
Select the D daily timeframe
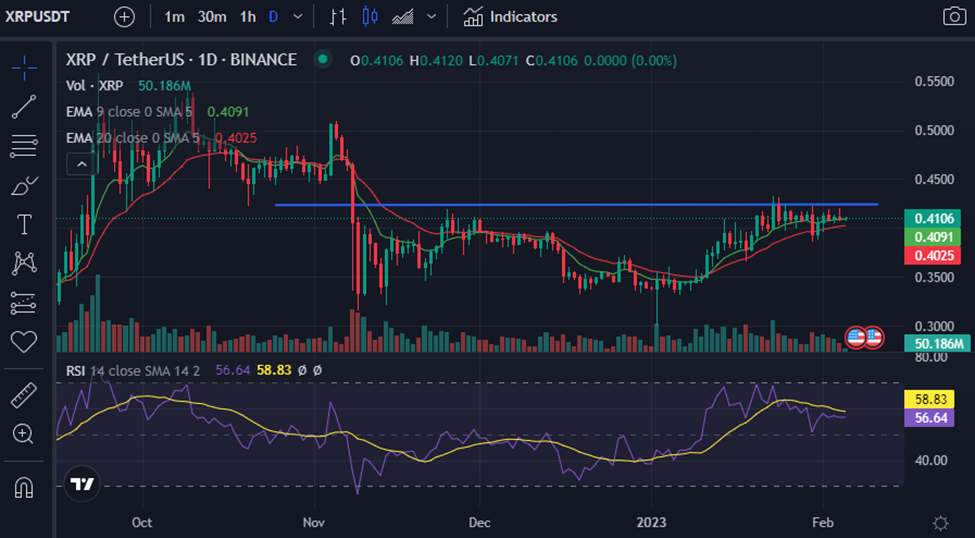[x=273, y=17]
